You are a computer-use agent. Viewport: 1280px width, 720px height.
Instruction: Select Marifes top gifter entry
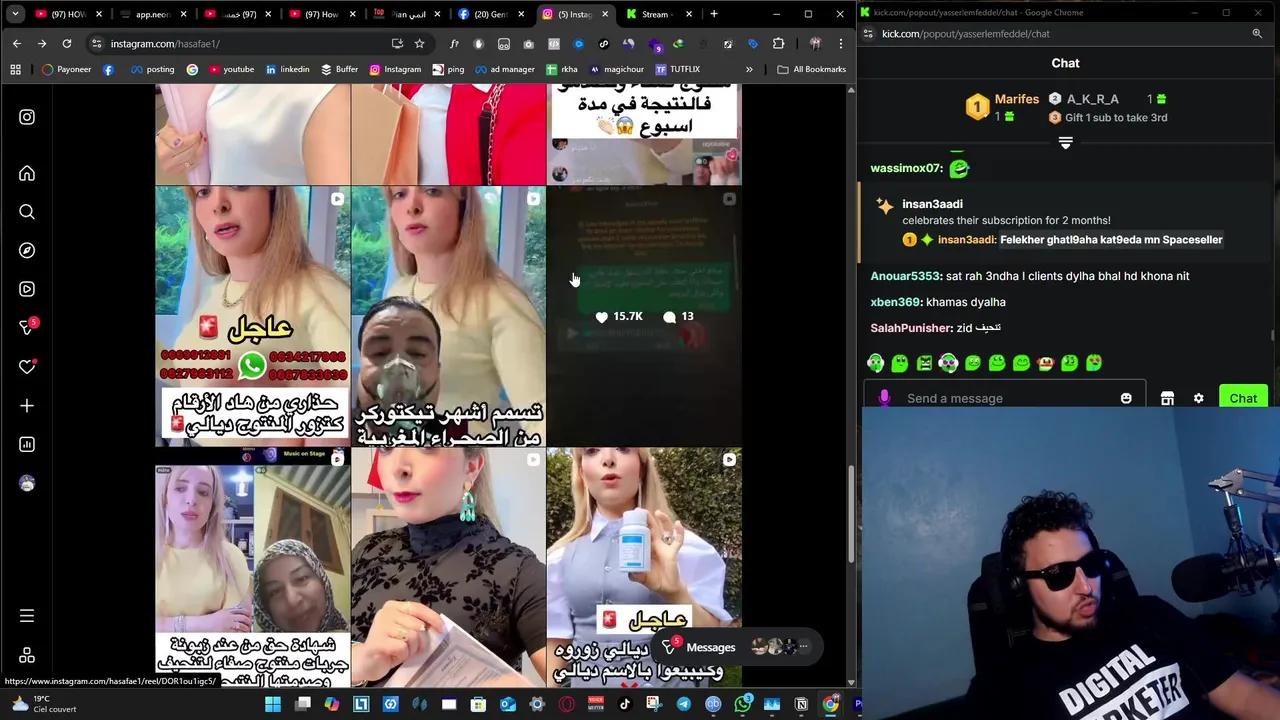tap(1002, 107)
